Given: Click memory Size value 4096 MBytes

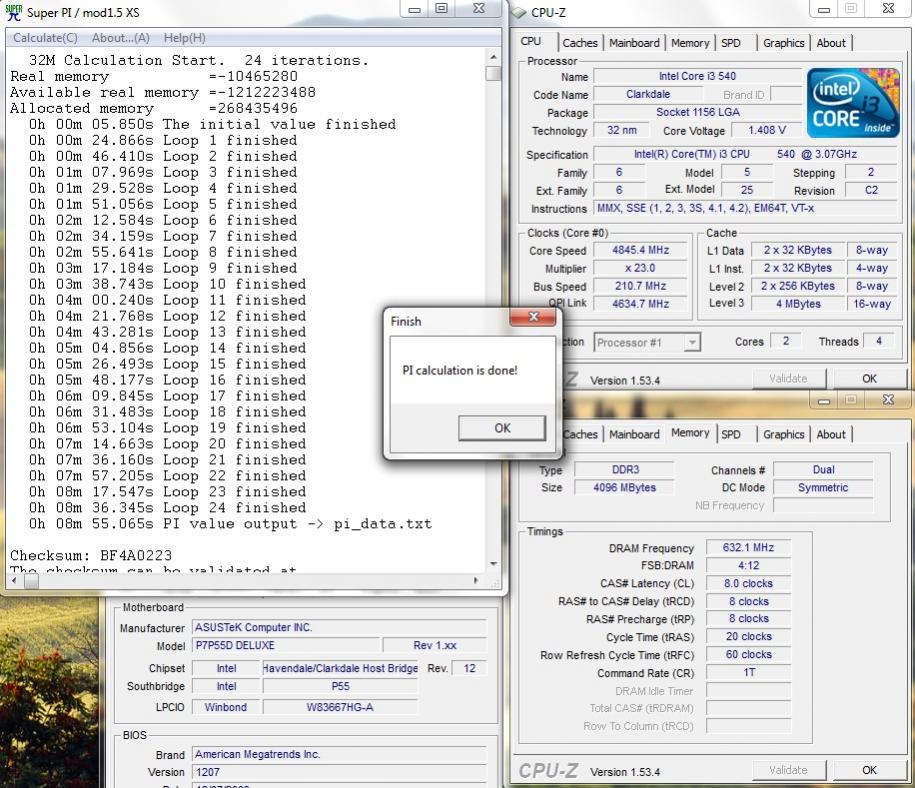Looking at the screenshot, I should coord(625,487).
